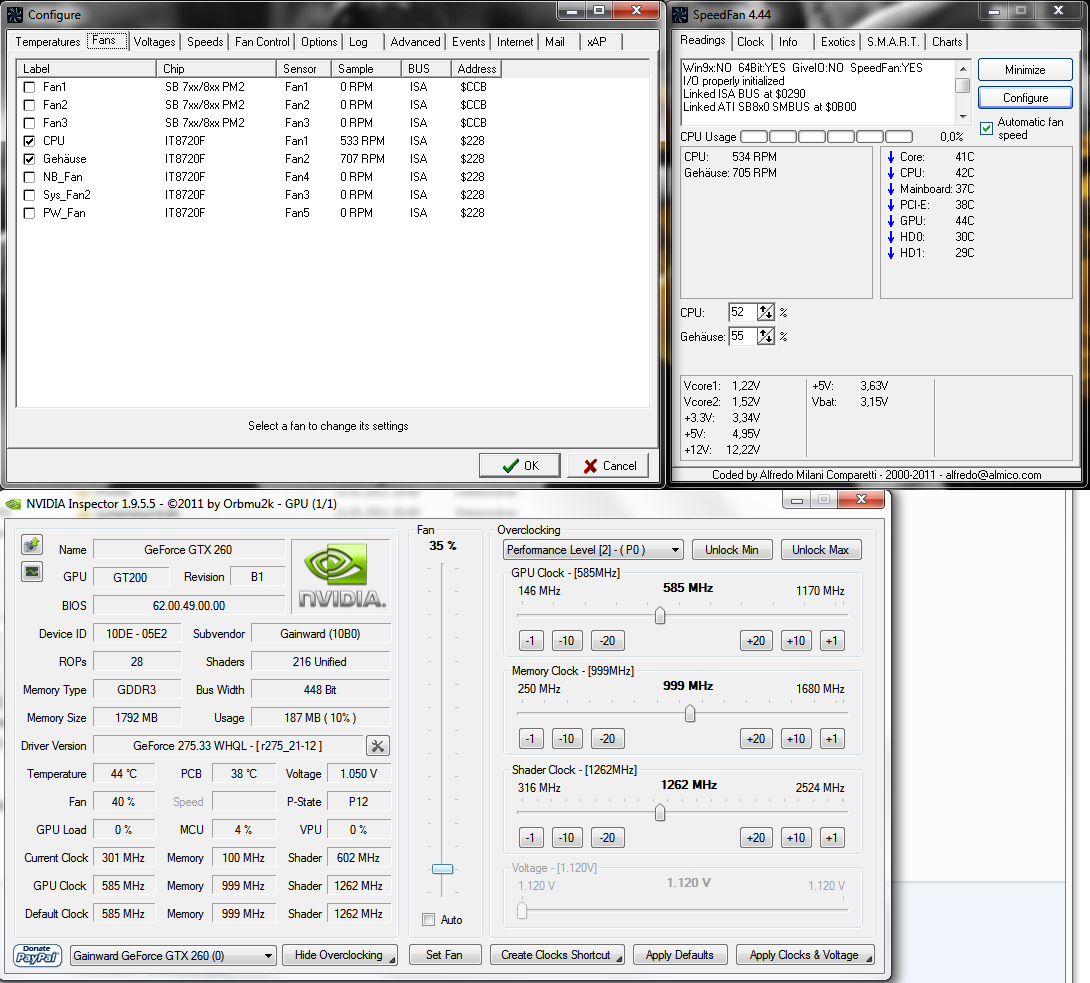Viewport: 1090px width, 983px height.
Task: Check the PW_Fan checkbox
Action: [29, 213]
